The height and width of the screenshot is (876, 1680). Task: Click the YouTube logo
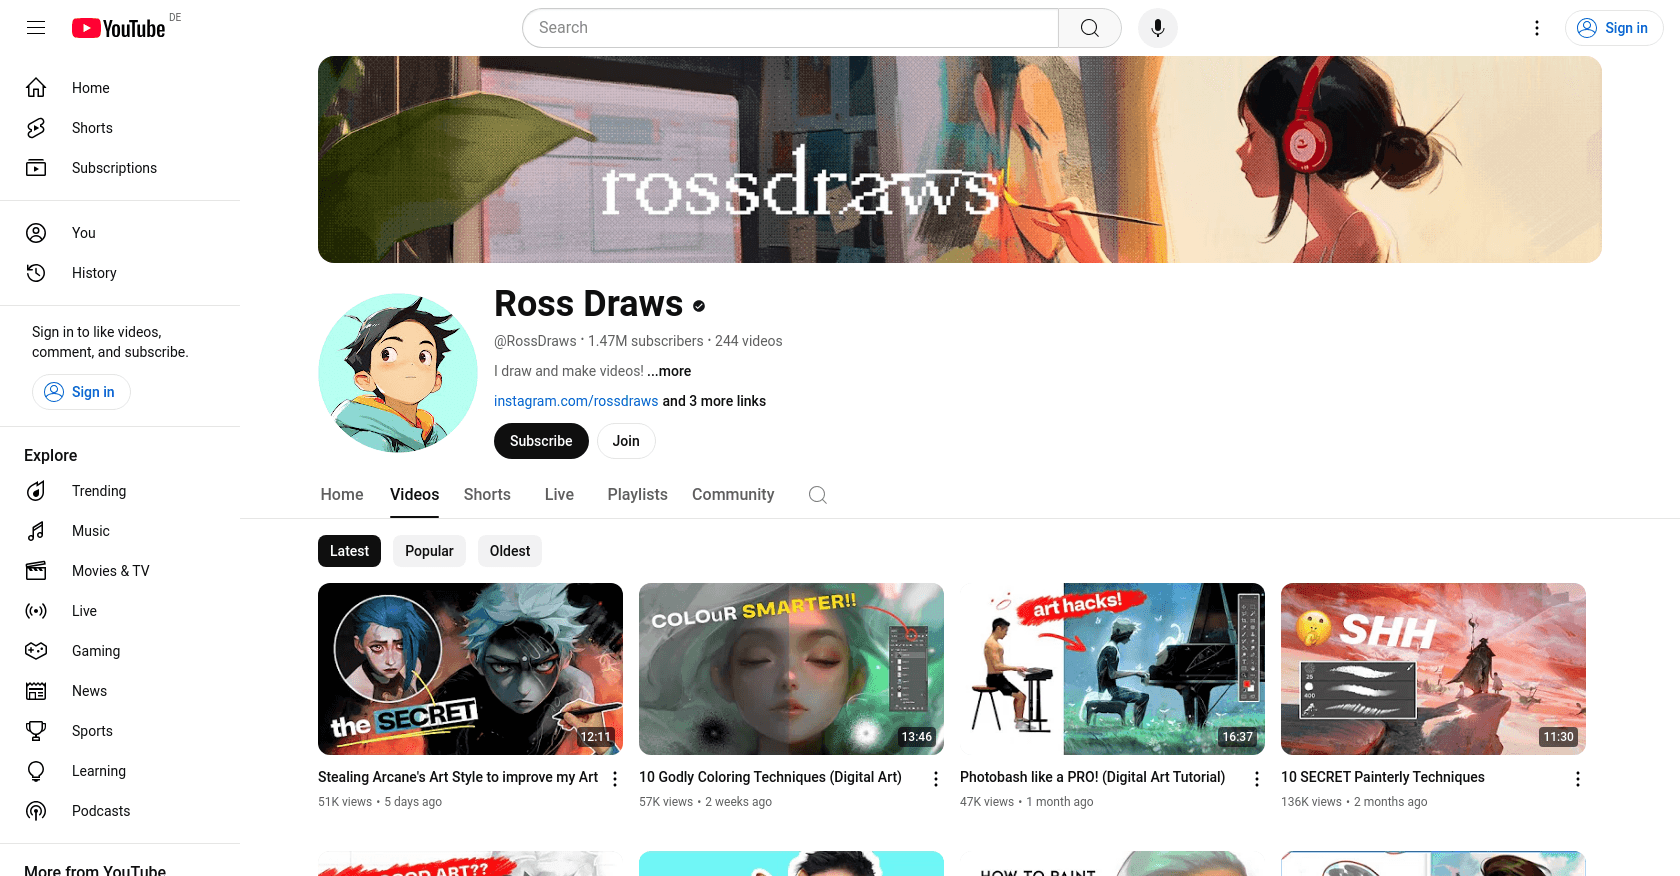coord(119,28)
